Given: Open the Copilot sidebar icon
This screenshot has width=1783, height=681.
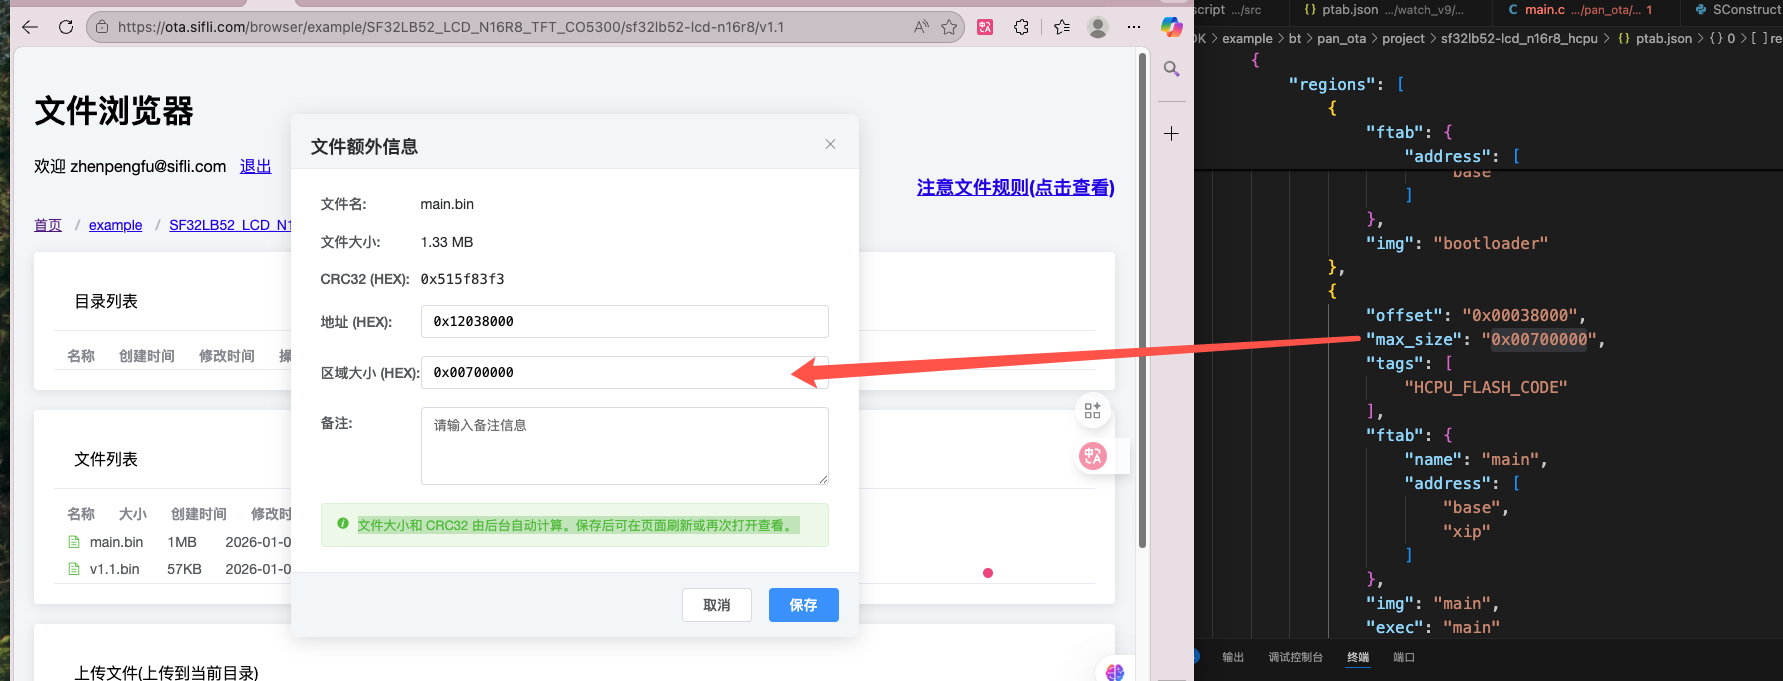Looking at the screenshot, I should (x=1171, y=27).
